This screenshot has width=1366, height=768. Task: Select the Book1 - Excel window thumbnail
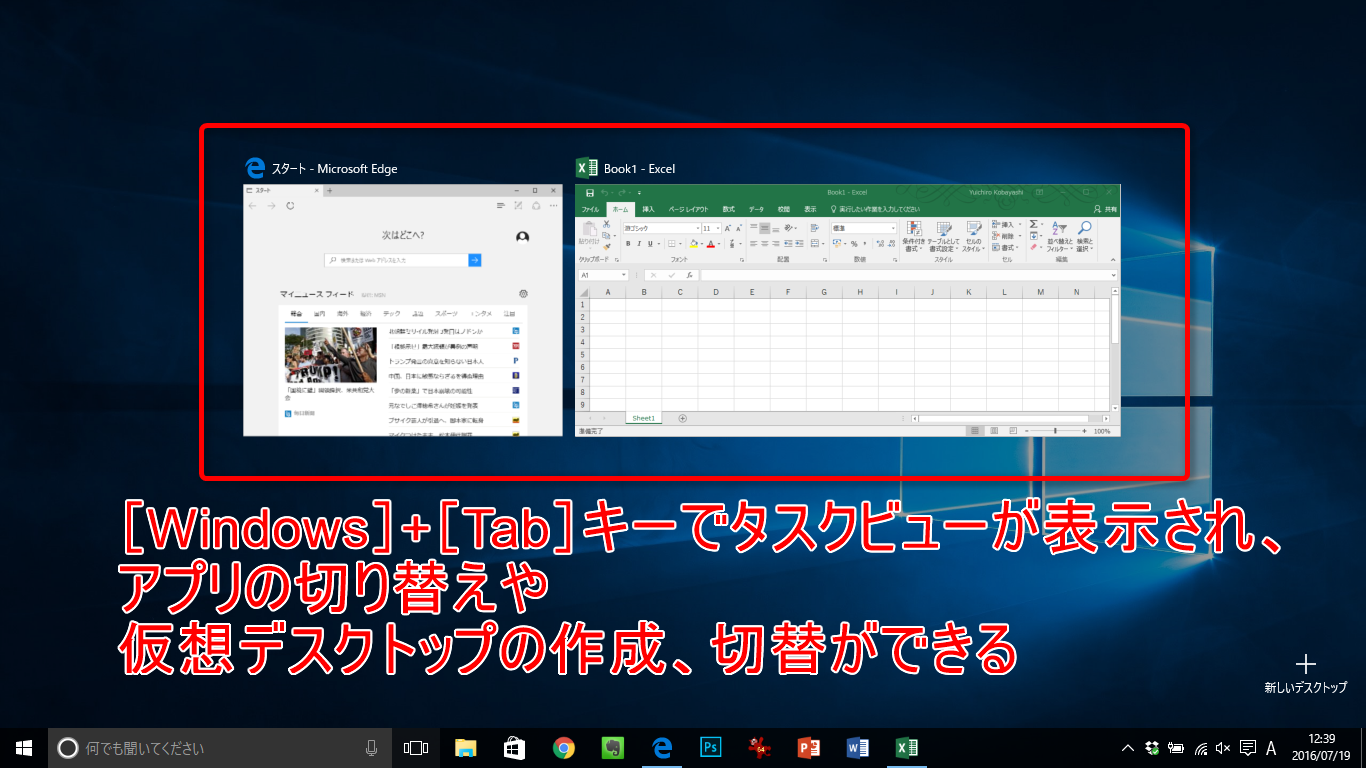pyautogui.click(x=848, y=310)
